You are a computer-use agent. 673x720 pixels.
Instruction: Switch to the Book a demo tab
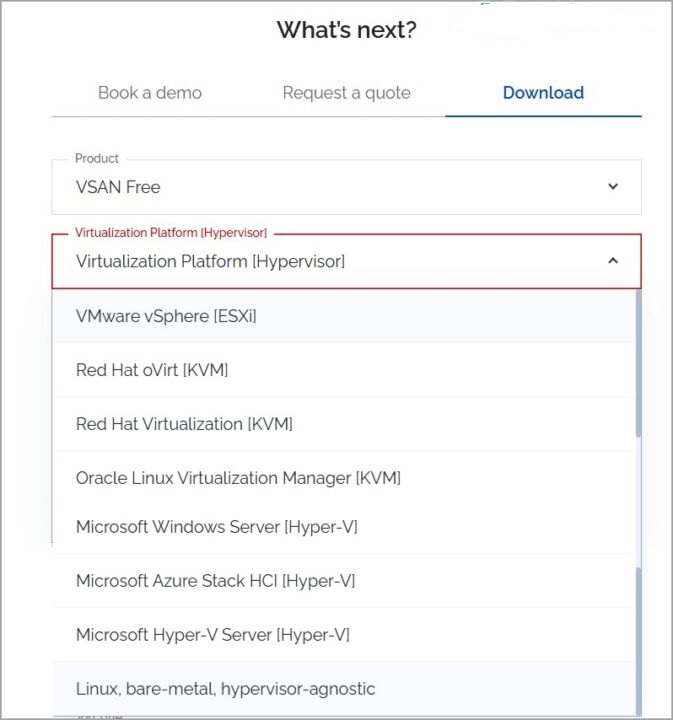tap(150, 93)
